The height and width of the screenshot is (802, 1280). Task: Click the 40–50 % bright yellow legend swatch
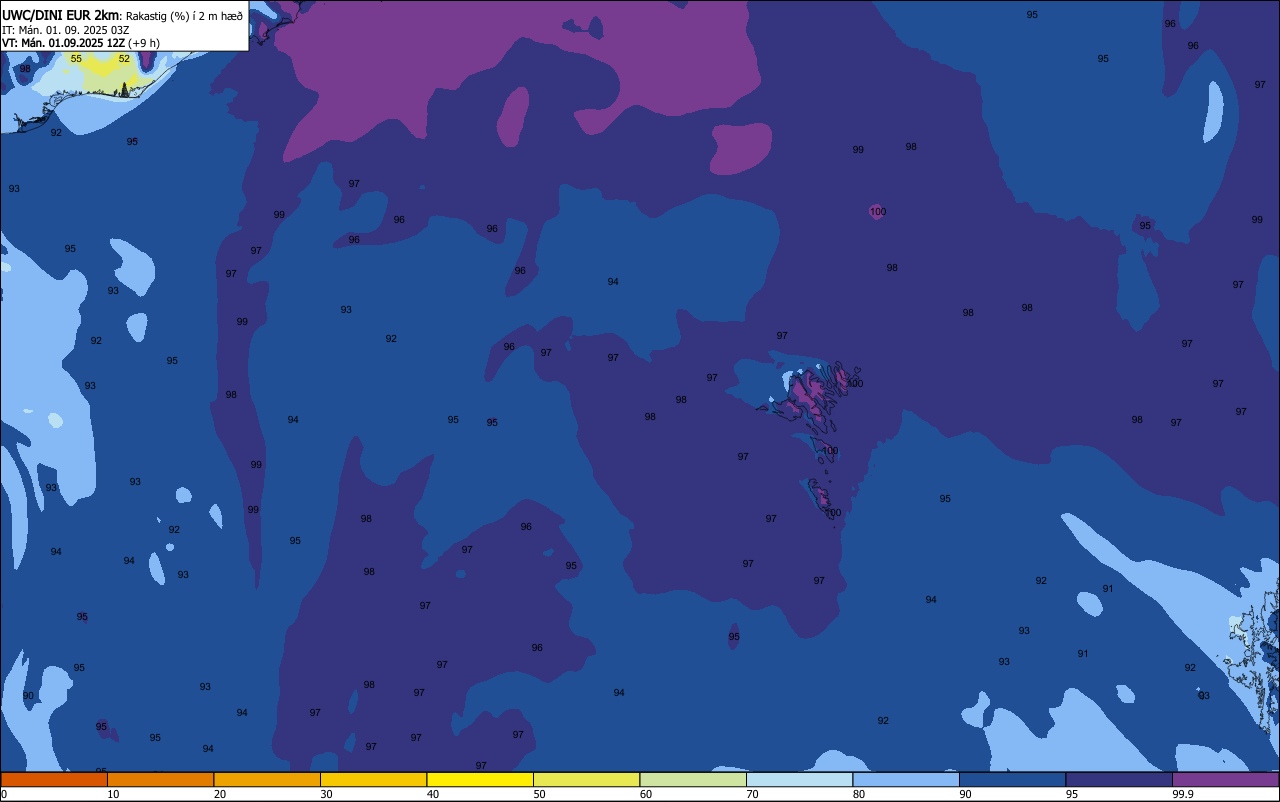pyautogui.click(x=480, y=779)
